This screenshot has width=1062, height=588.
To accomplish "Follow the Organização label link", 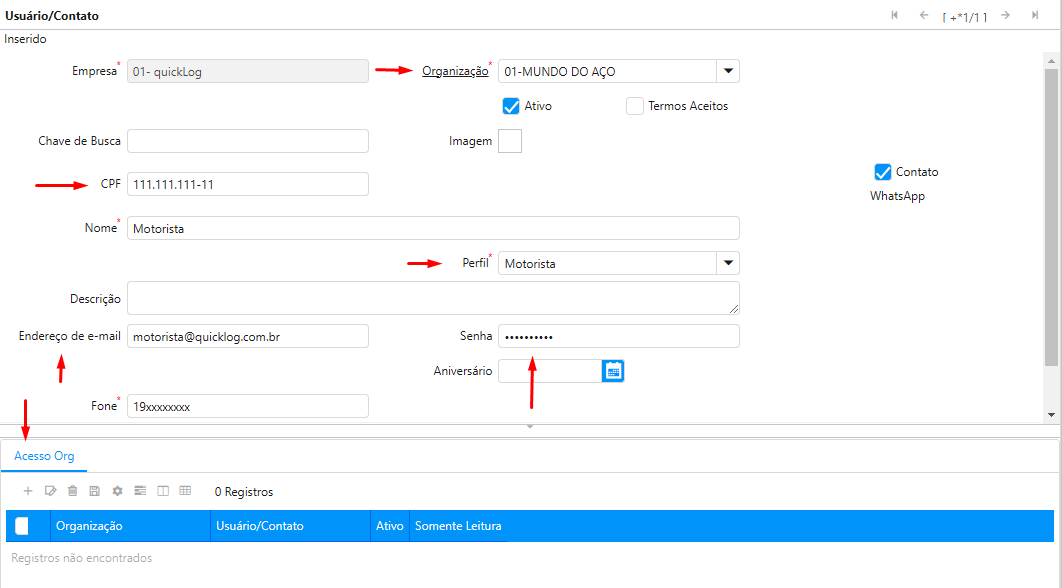I will (454, 71).
